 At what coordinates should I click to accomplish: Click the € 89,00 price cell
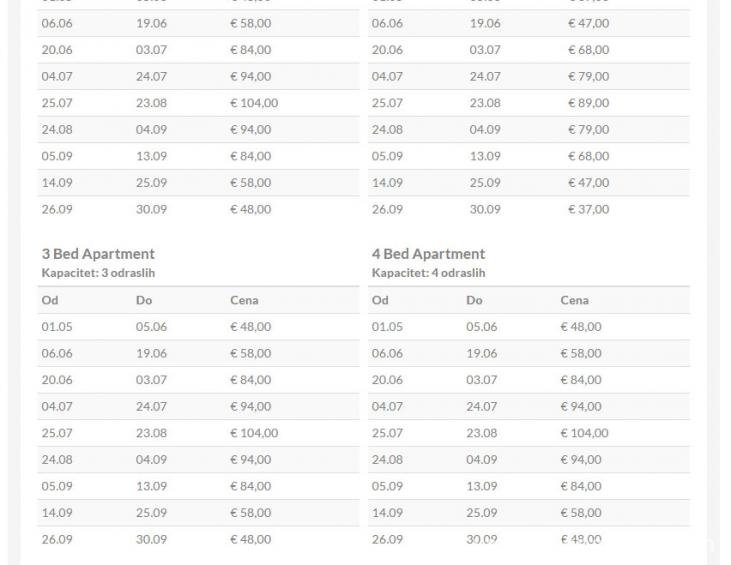coord(588,103)
